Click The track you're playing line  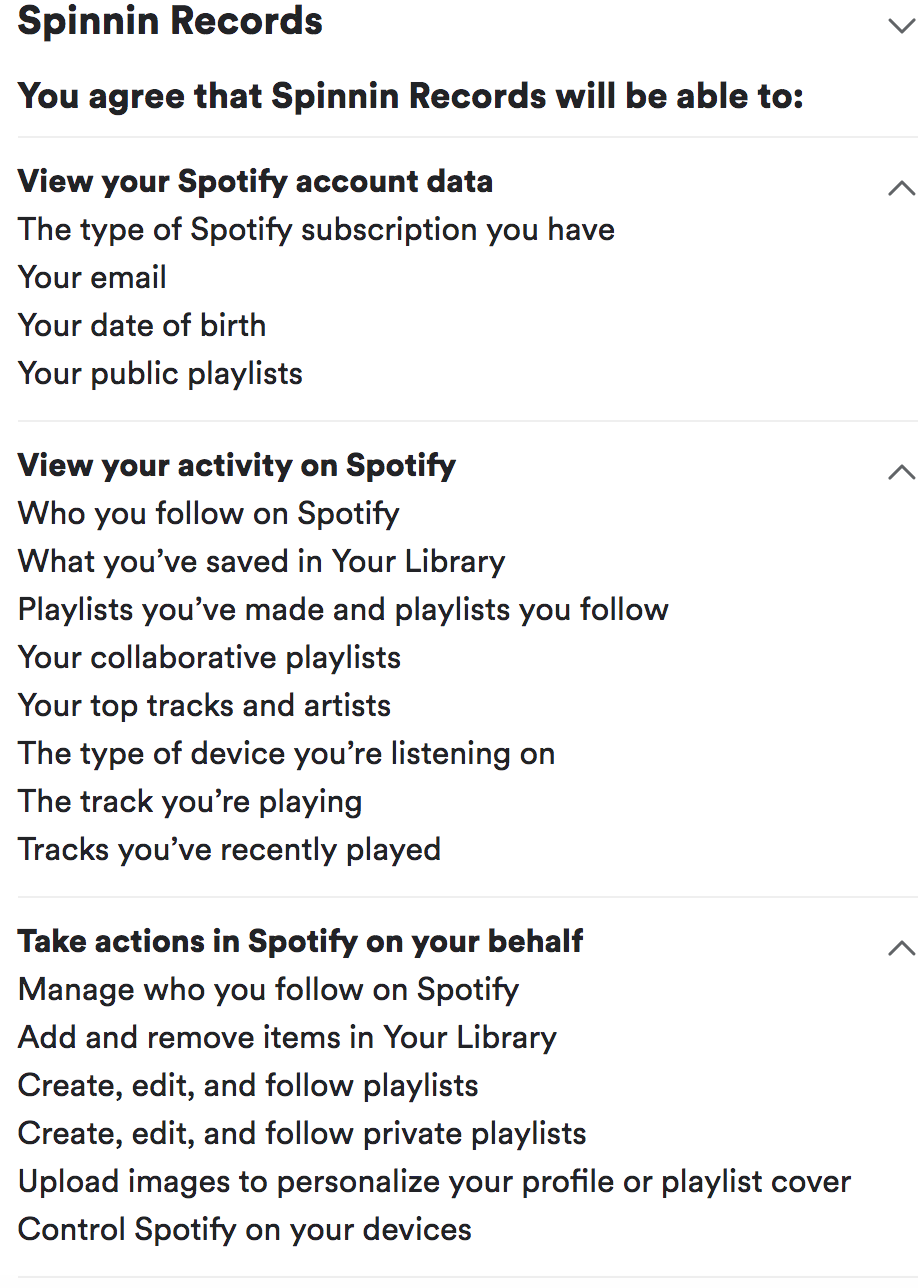tap(190, 801)
